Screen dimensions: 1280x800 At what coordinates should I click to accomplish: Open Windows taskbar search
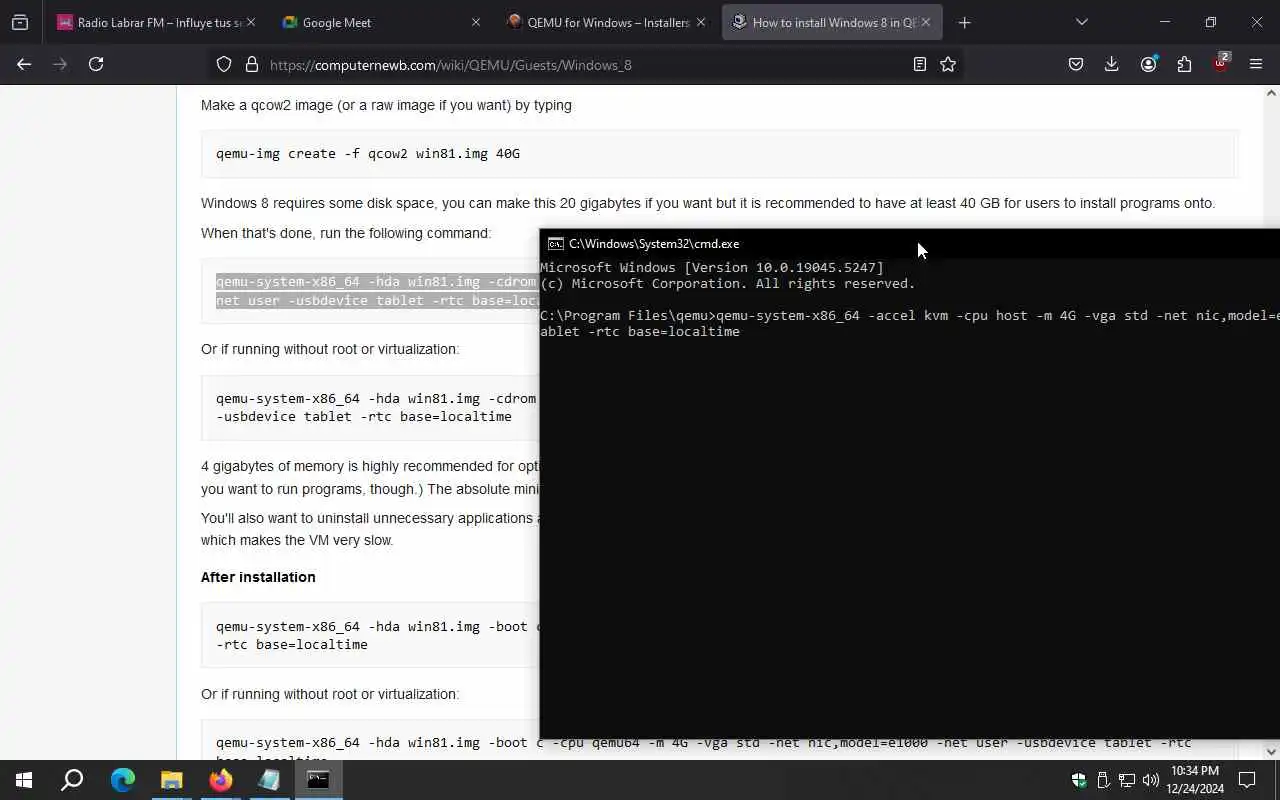(72, 780)
